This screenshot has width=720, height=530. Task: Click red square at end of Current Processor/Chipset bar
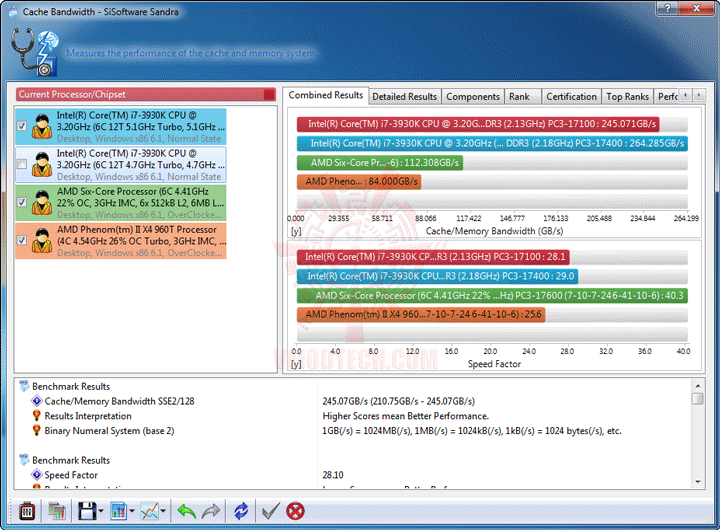point(270,95)
